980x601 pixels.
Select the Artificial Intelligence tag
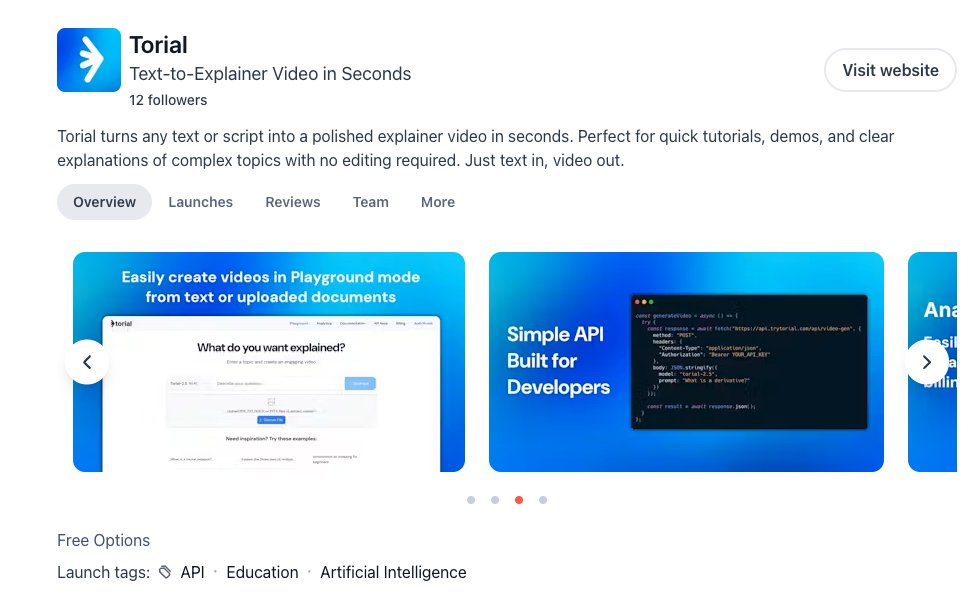pos(393,571)
